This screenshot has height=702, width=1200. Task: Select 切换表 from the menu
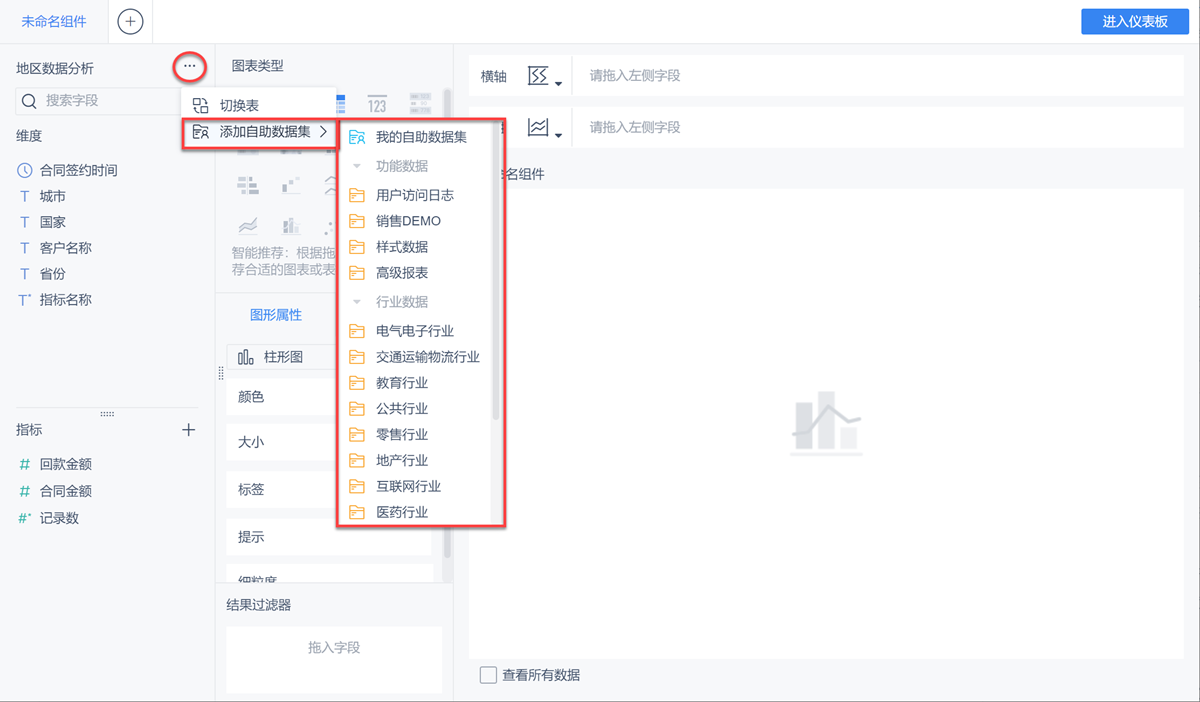point(257,105)
